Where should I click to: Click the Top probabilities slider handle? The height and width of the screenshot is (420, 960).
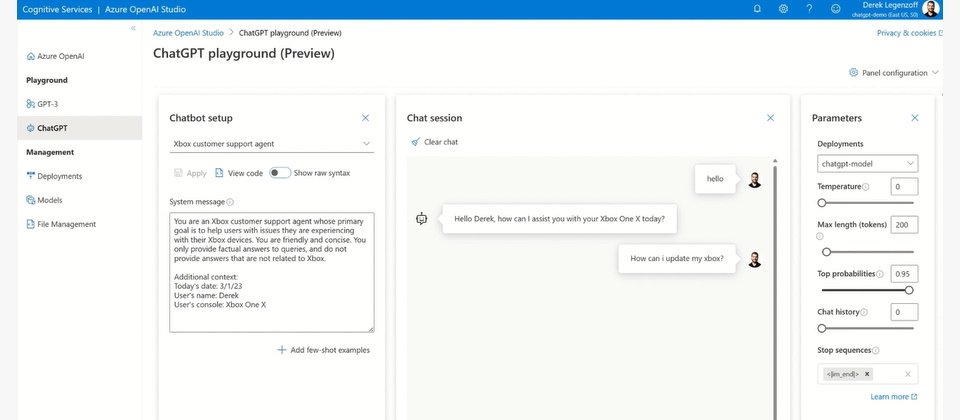[x=909, y=290]
